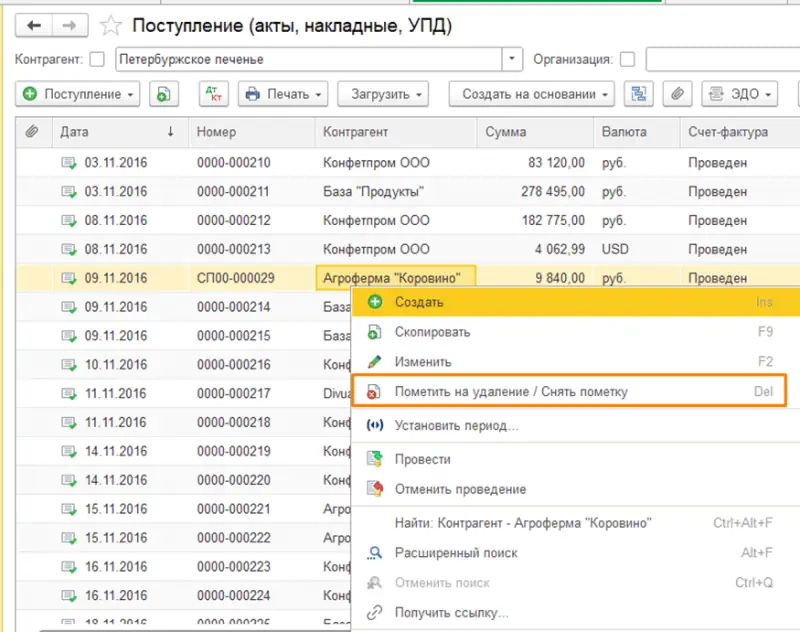
Task: Open the Печать dropdown
Action: [283, 94]
